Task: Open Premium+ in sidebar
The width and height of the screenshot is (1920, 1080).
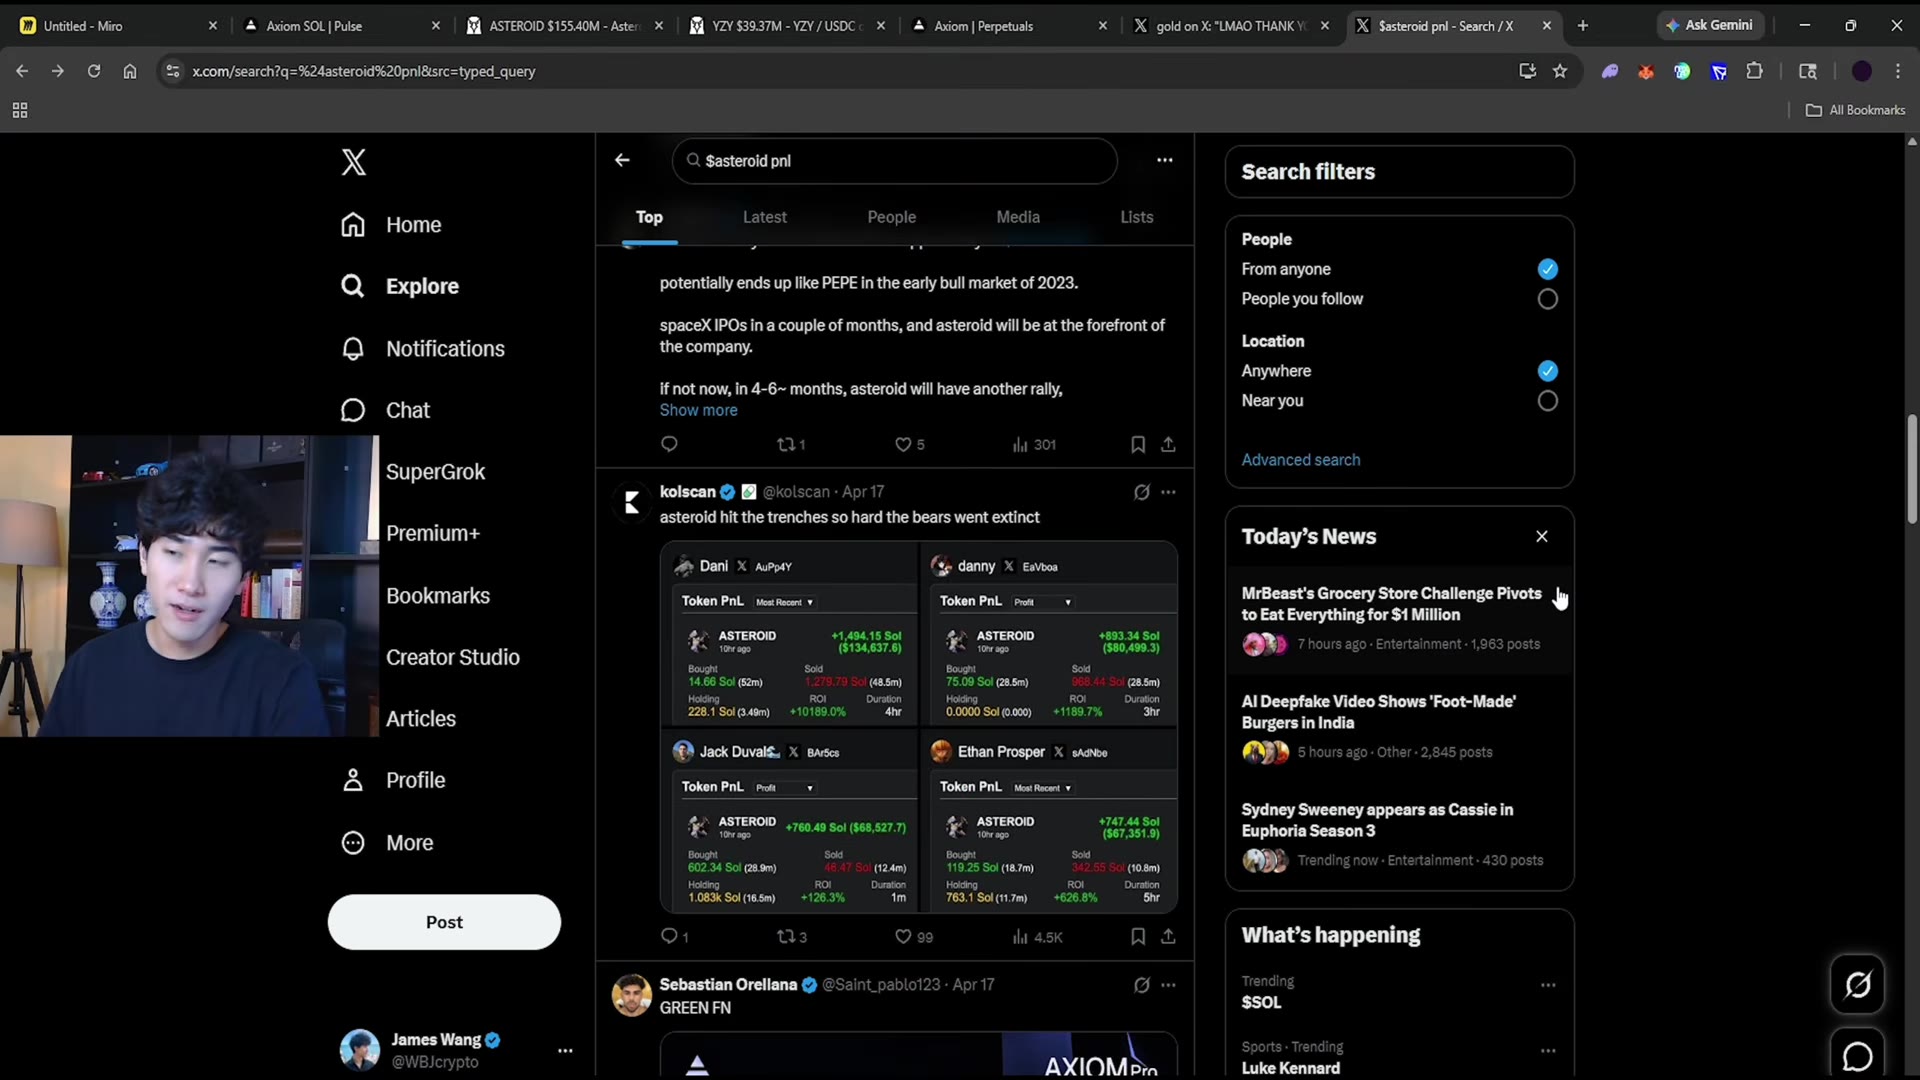Action: point(433,534)
